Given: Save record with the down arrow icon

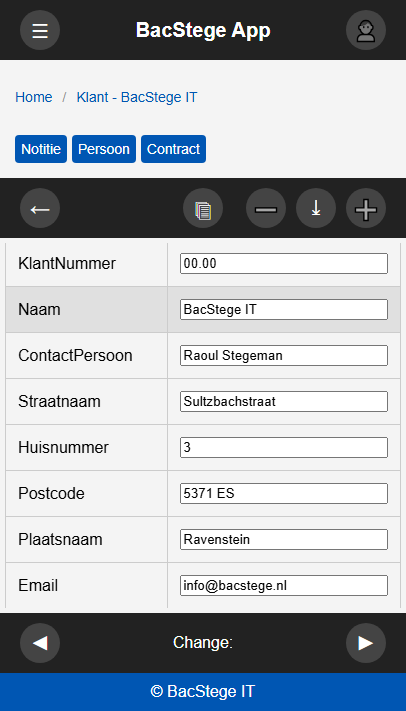Looking at the screenshot, I should pyautogui.click(x=316, y=208).
